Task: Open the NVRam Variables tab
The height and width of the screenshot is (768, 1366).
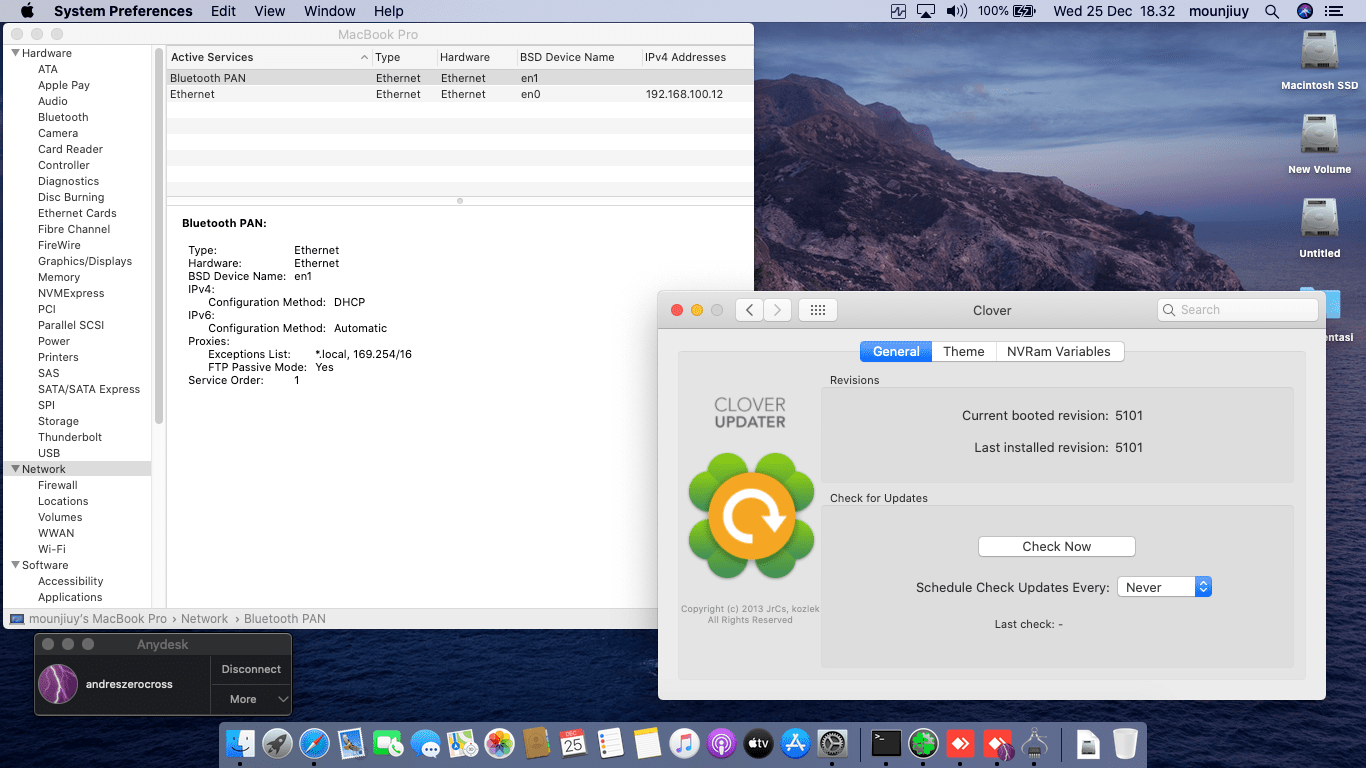Action: (x=1059, y=351)
